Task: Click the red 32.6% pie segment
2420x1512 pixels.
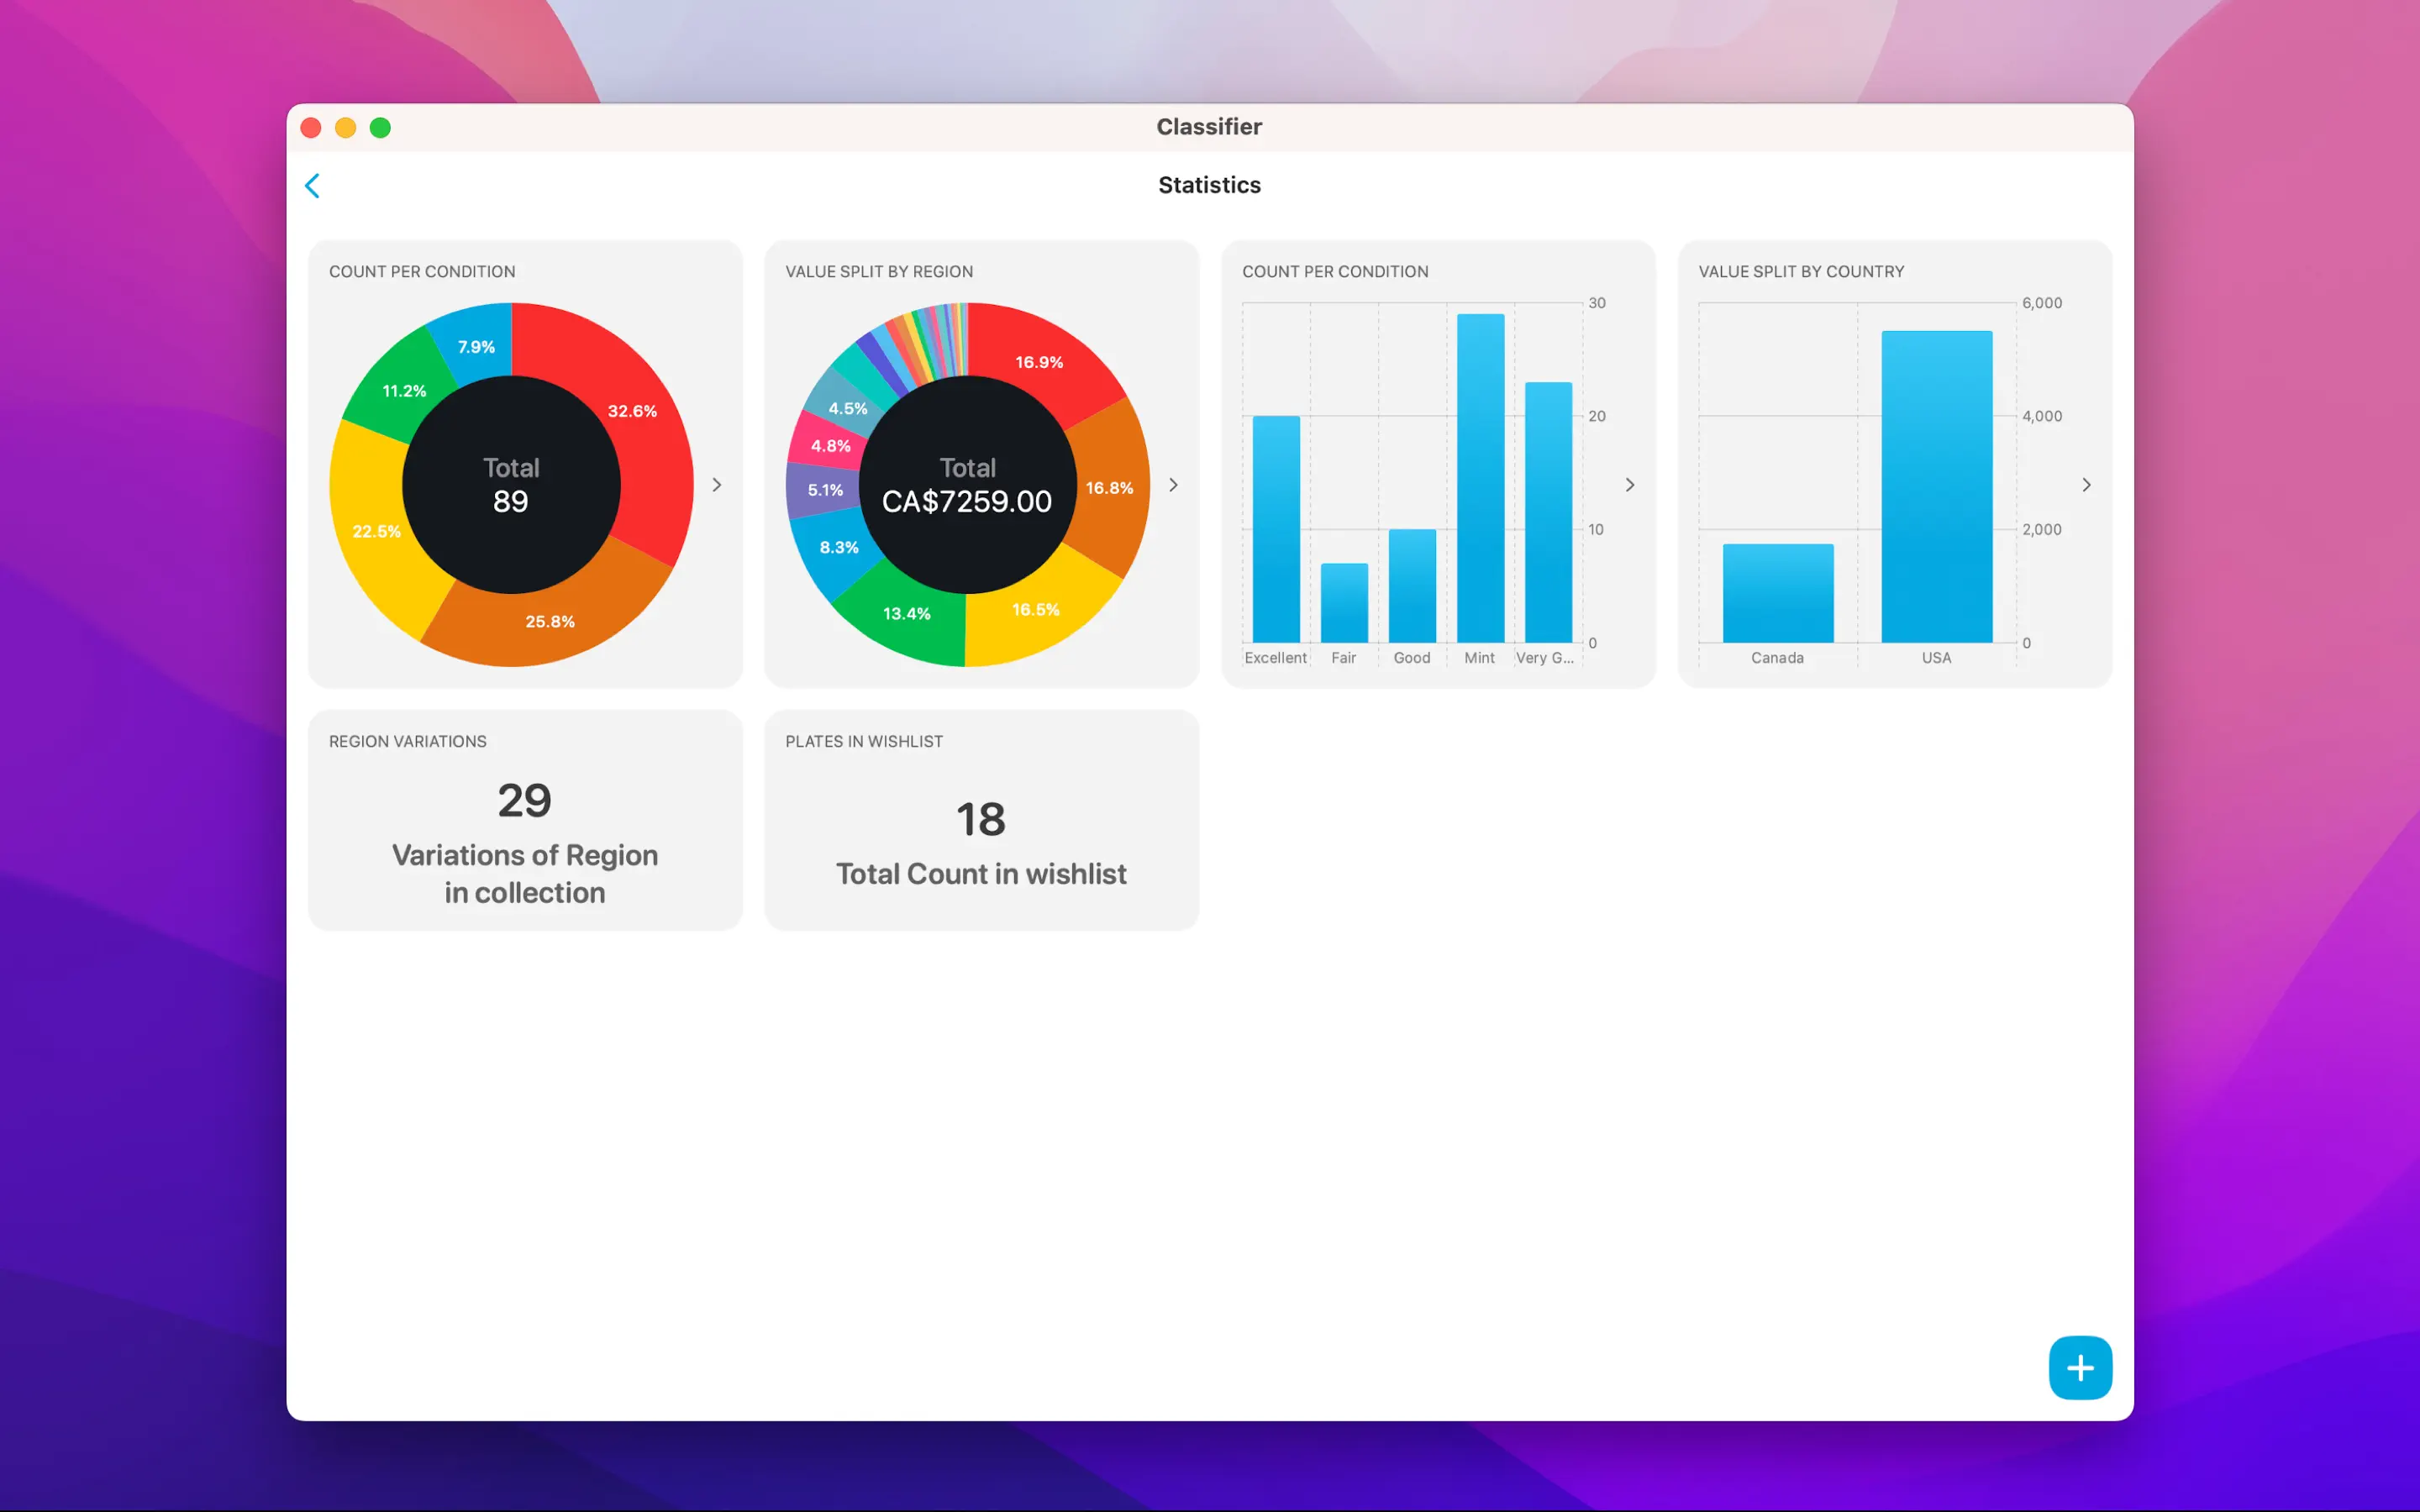Action: pyautogui.click(x=632, y=411)
